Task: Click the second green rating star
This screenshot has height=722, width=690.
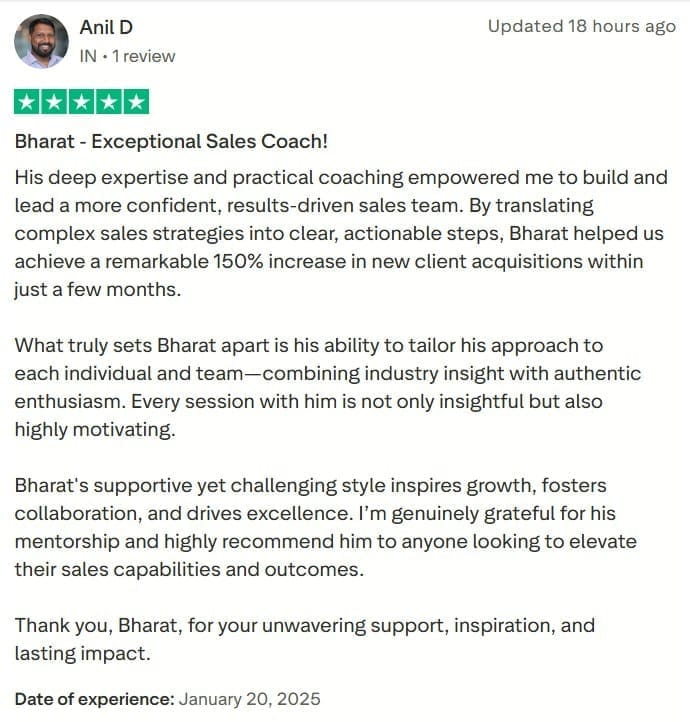Action: point(54,102)
